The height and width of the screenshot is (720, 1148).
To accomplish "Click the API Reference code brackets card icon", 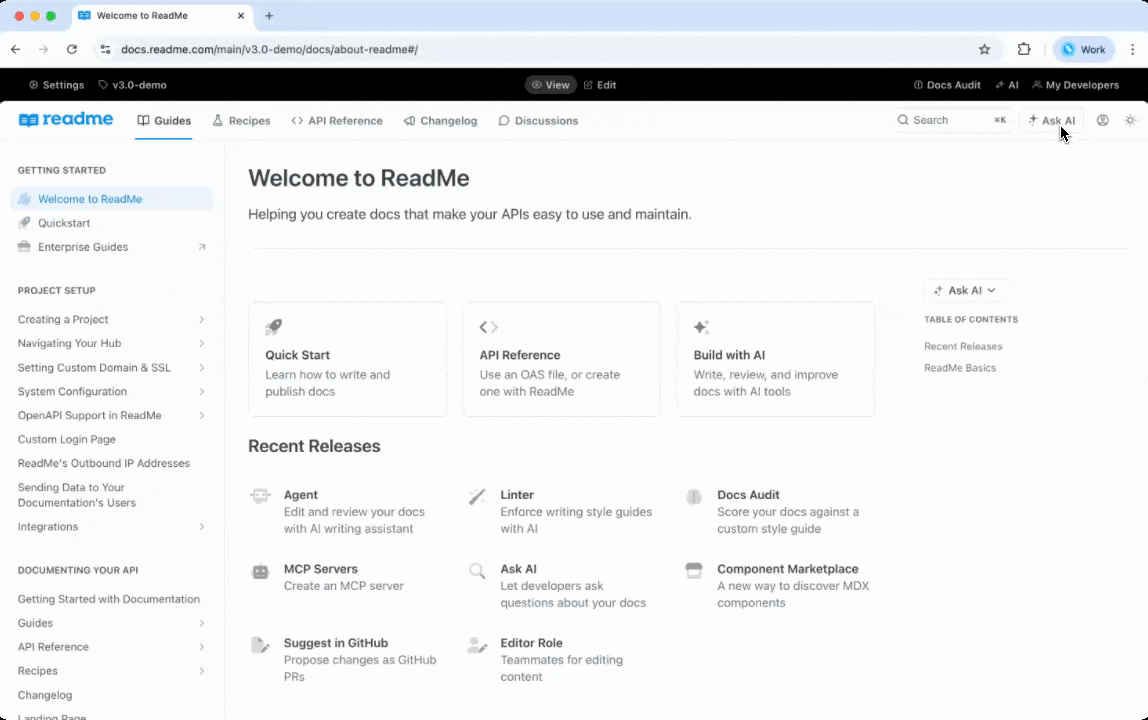I will 488,327.
